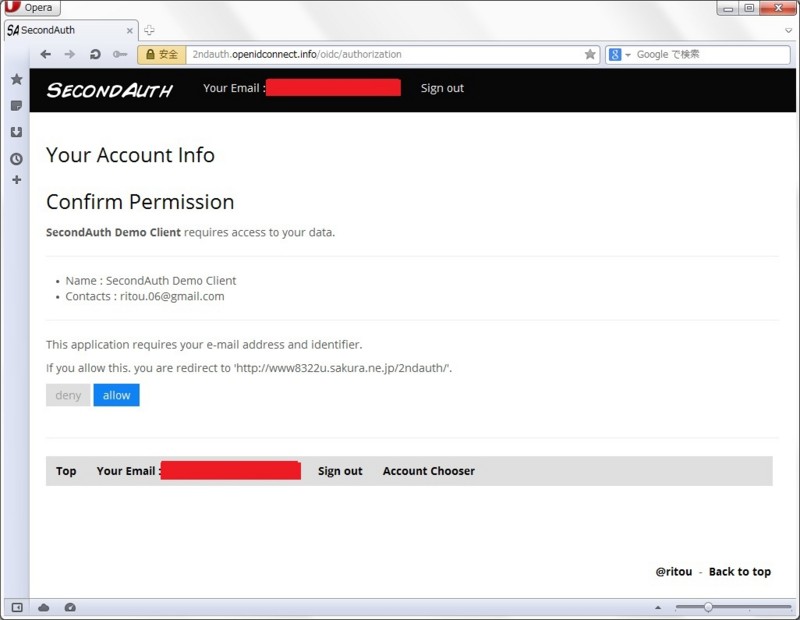Click the address bar URL field

tap(386, 54)
